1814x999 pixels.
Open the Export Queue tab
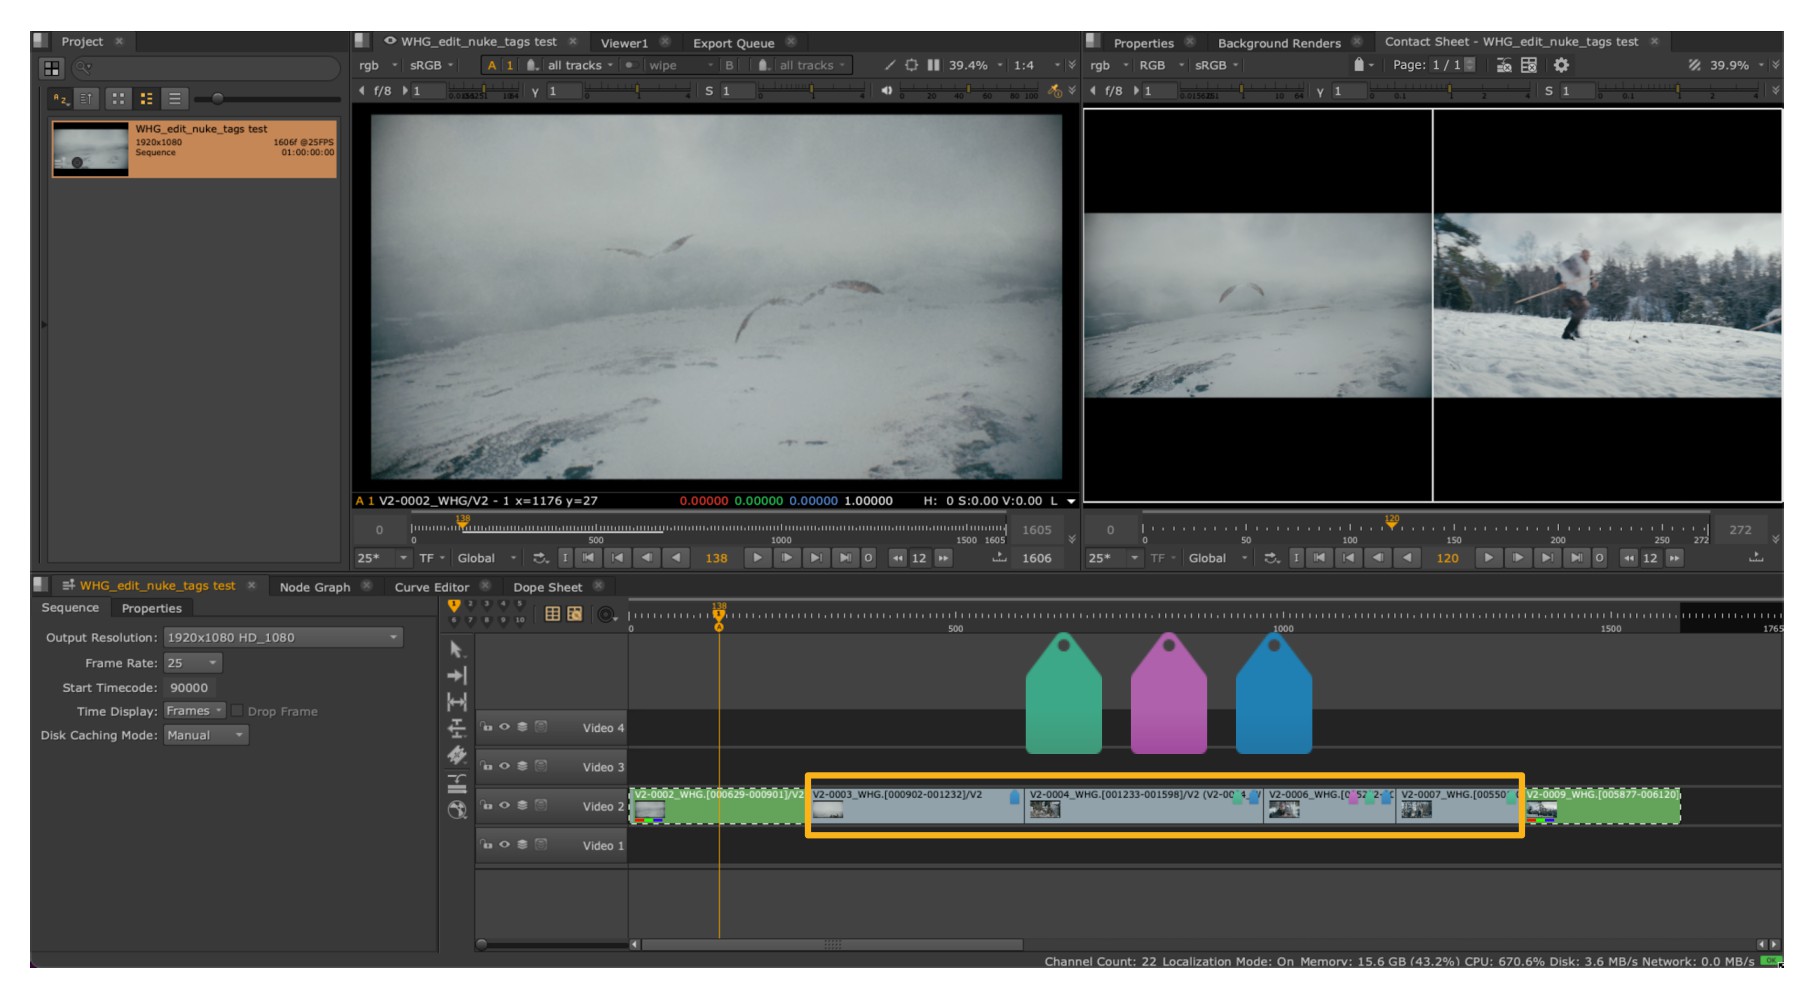(x=735, y=42)
